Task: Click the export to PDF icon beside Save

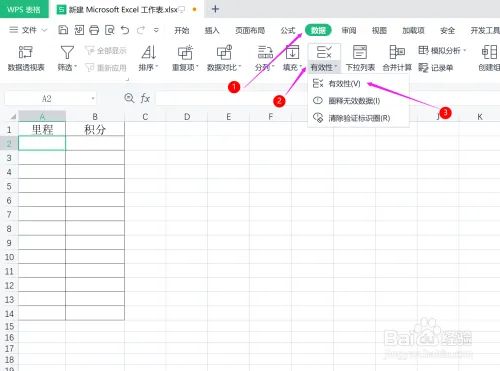Action: [79, 30]
